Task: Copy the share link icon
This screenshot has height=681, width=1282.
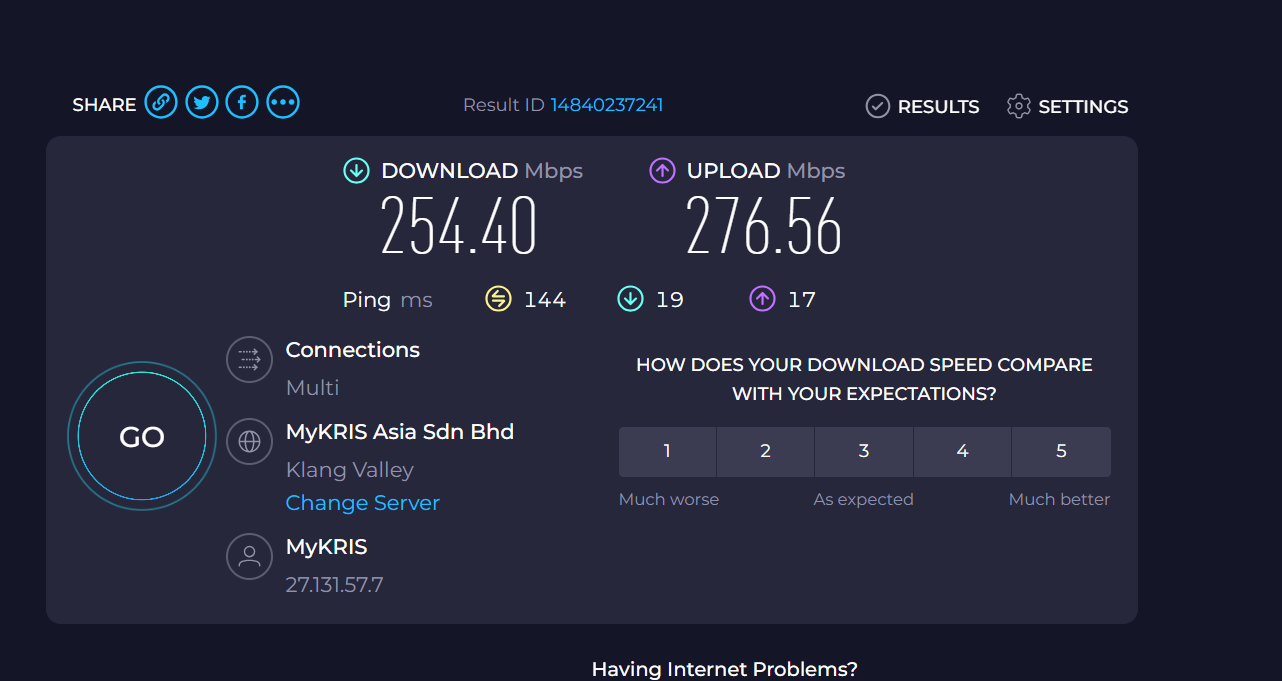Action: click(161, 102)
